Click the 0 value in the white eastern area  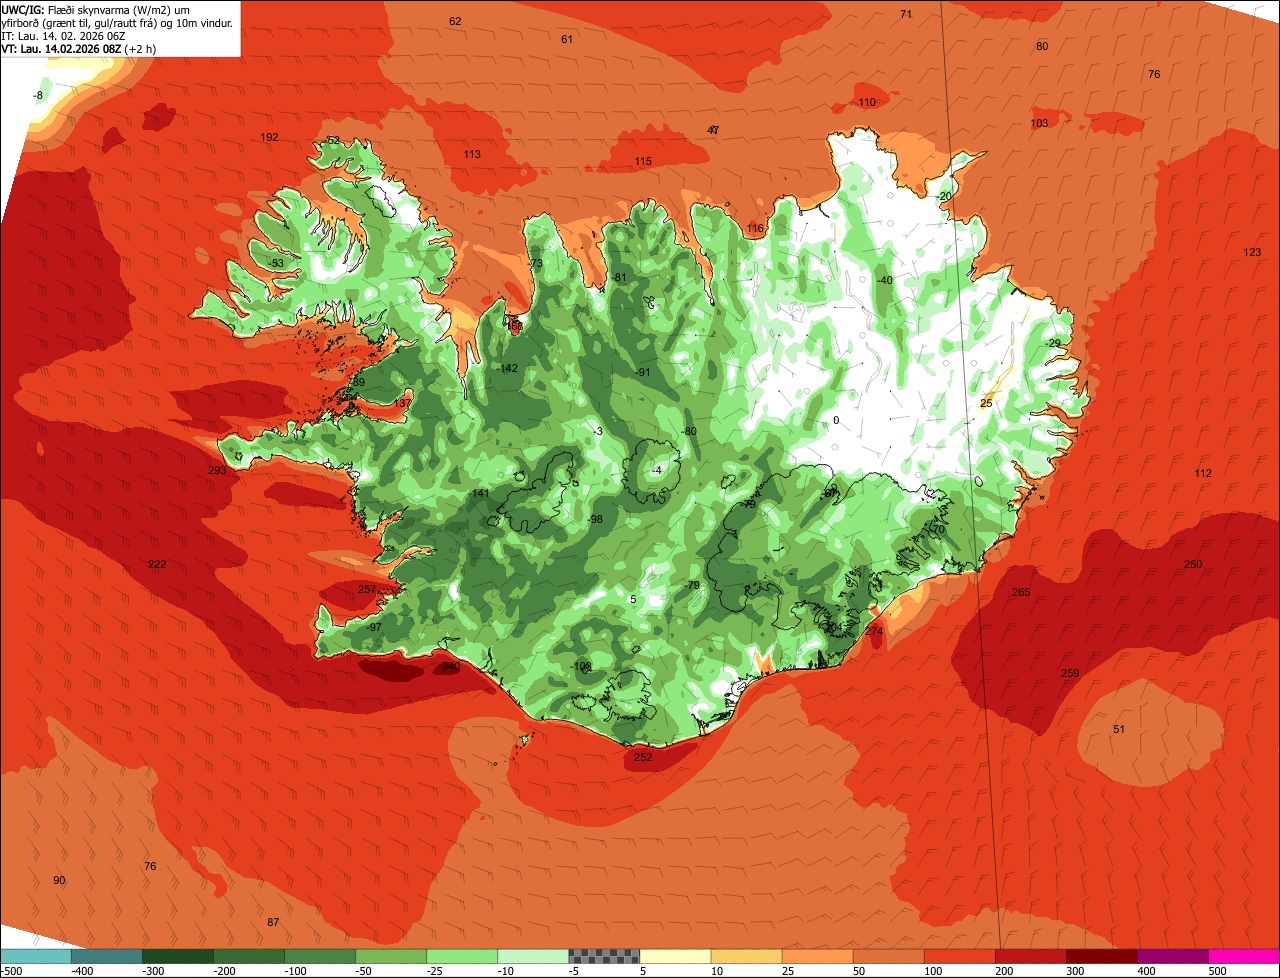click(836, 420)
